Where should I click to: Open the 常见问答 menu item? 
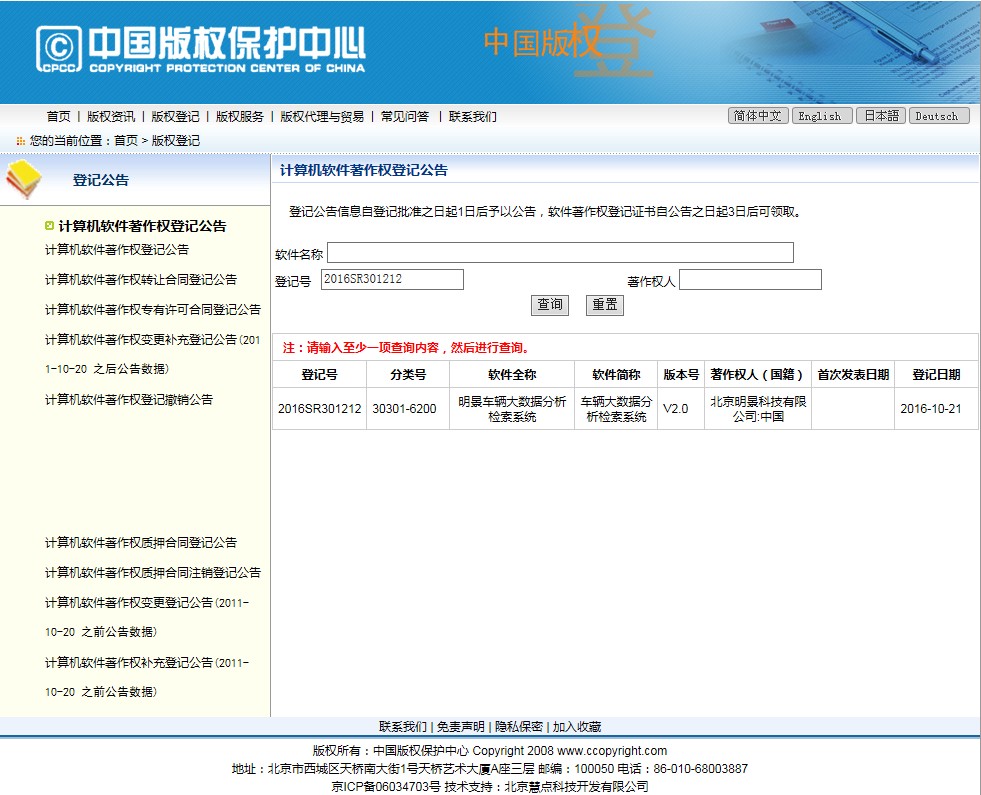click(x=405, y=116)
